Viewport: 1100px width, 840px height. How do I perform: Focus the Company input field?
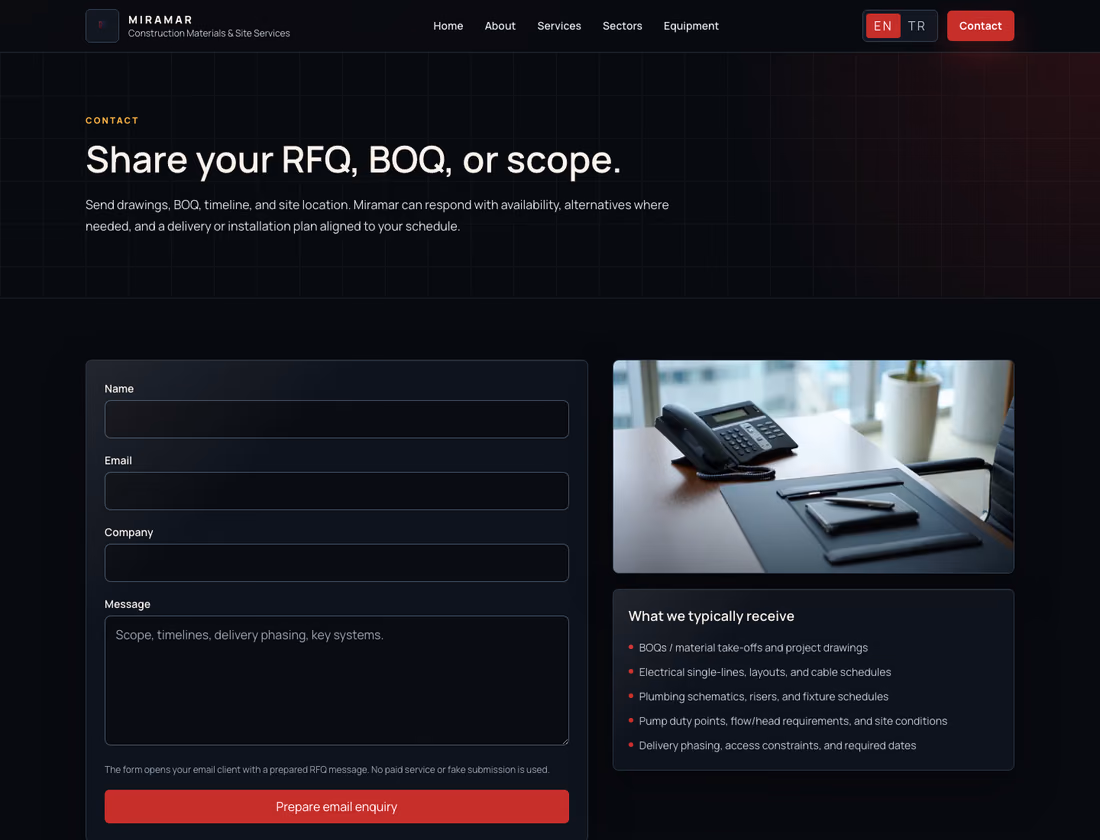[x=336, y=563]
